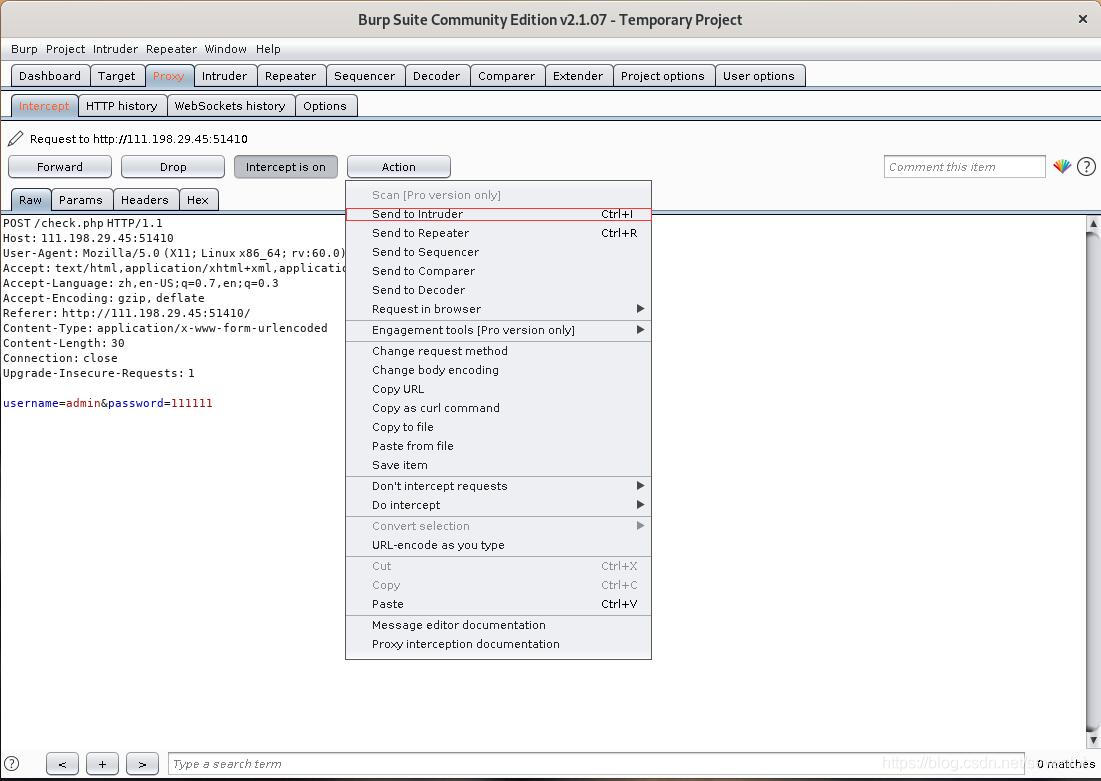Open the HTTP history sub-tab
1101x781 pixels.
pyautogui.click(x=122, y=106)
